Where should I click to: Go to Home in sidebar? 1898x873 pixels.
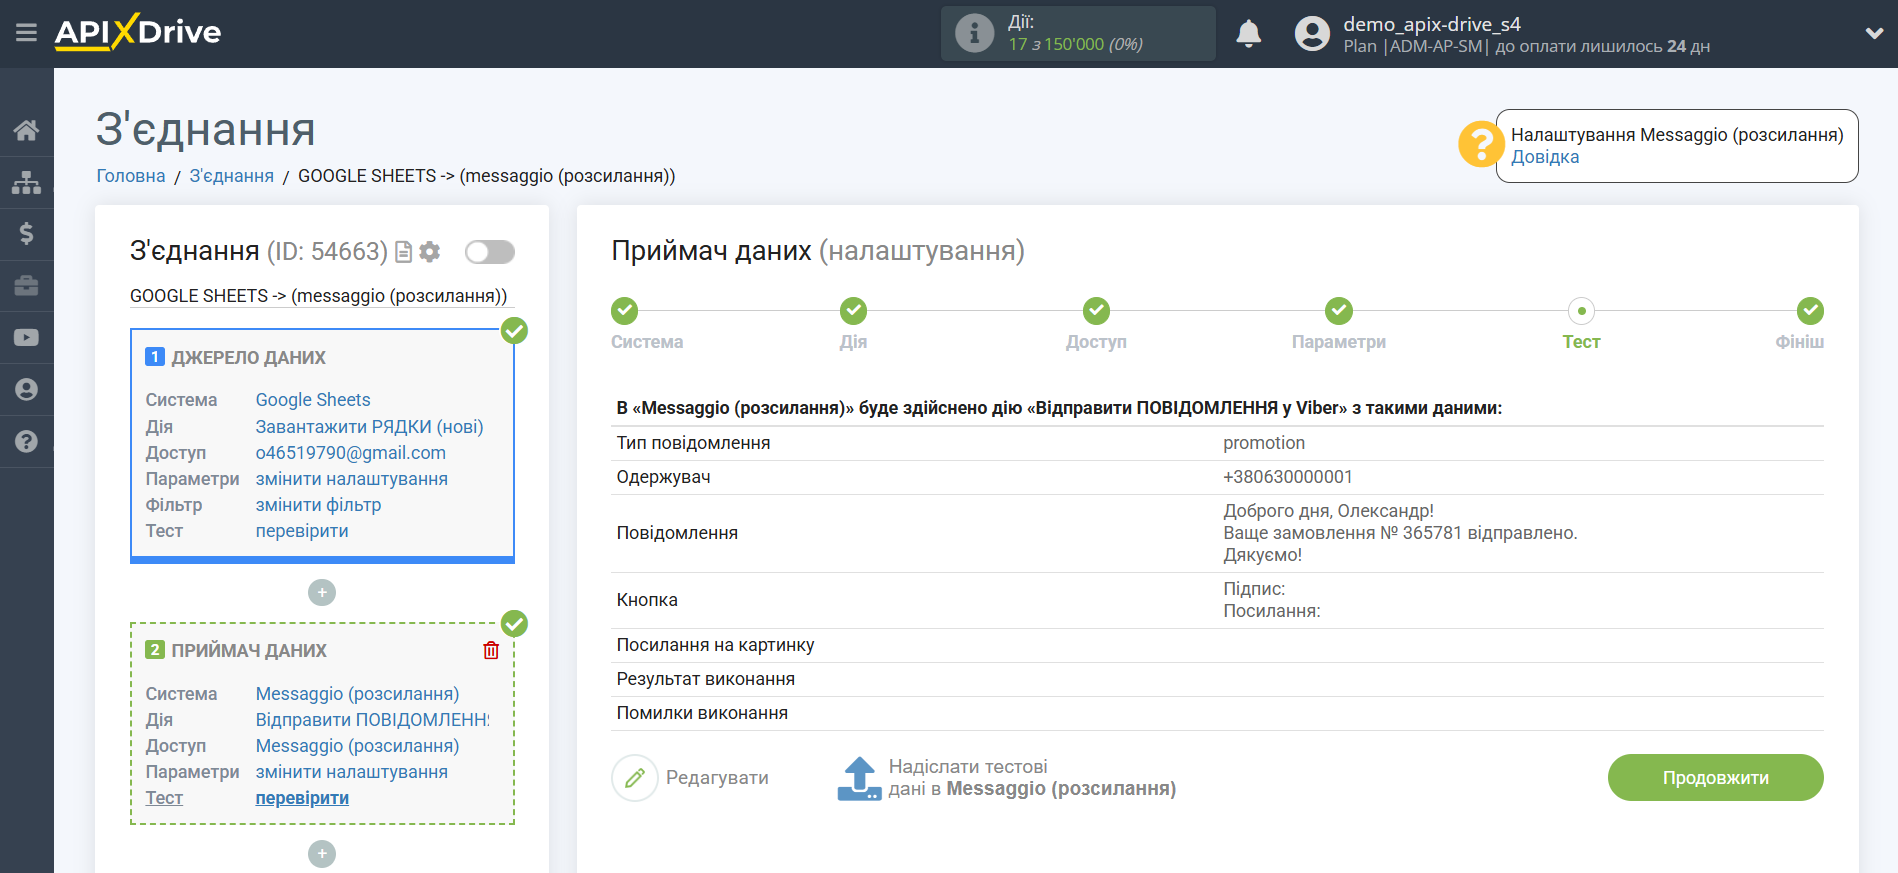27,130
